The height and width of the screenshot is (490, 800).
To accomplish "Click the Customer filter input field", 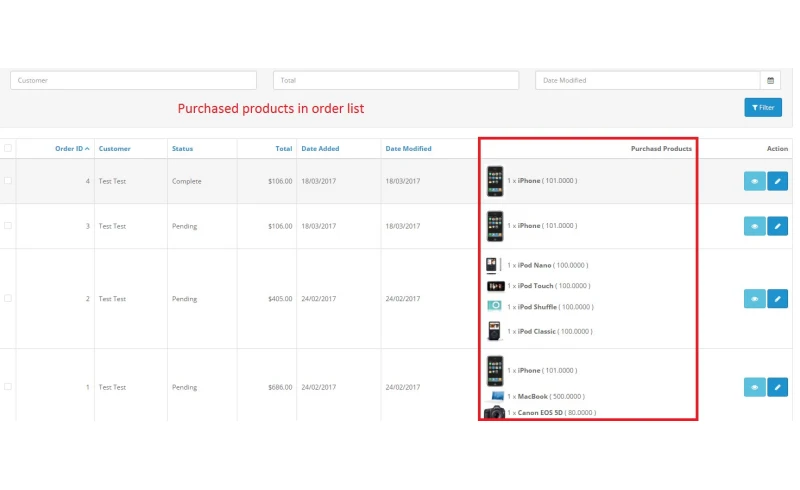I will pos(134,80).
